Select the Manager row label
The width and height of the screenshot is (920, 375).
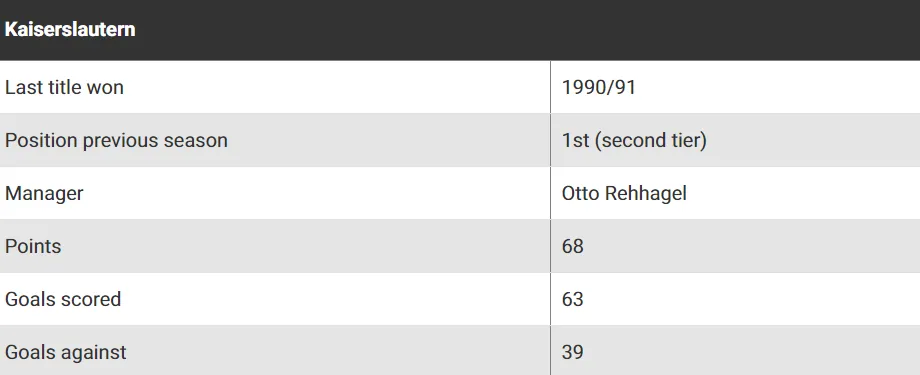(44, 194)
